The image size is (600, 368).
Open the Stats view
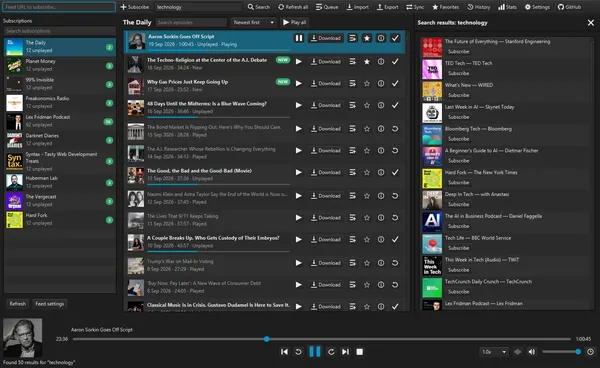[x=507, y=7]
